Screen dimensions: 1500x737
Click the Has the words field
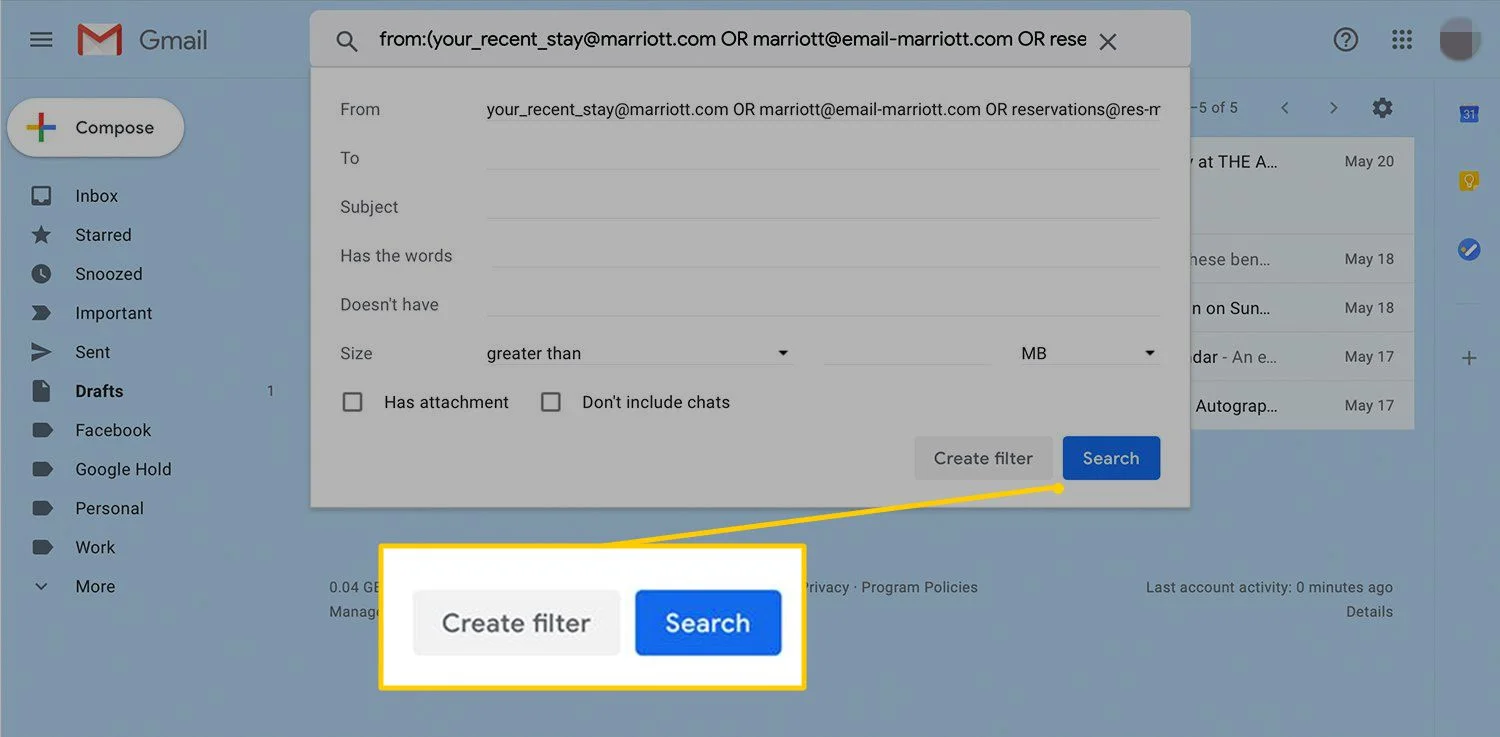(x=823, y=255)
